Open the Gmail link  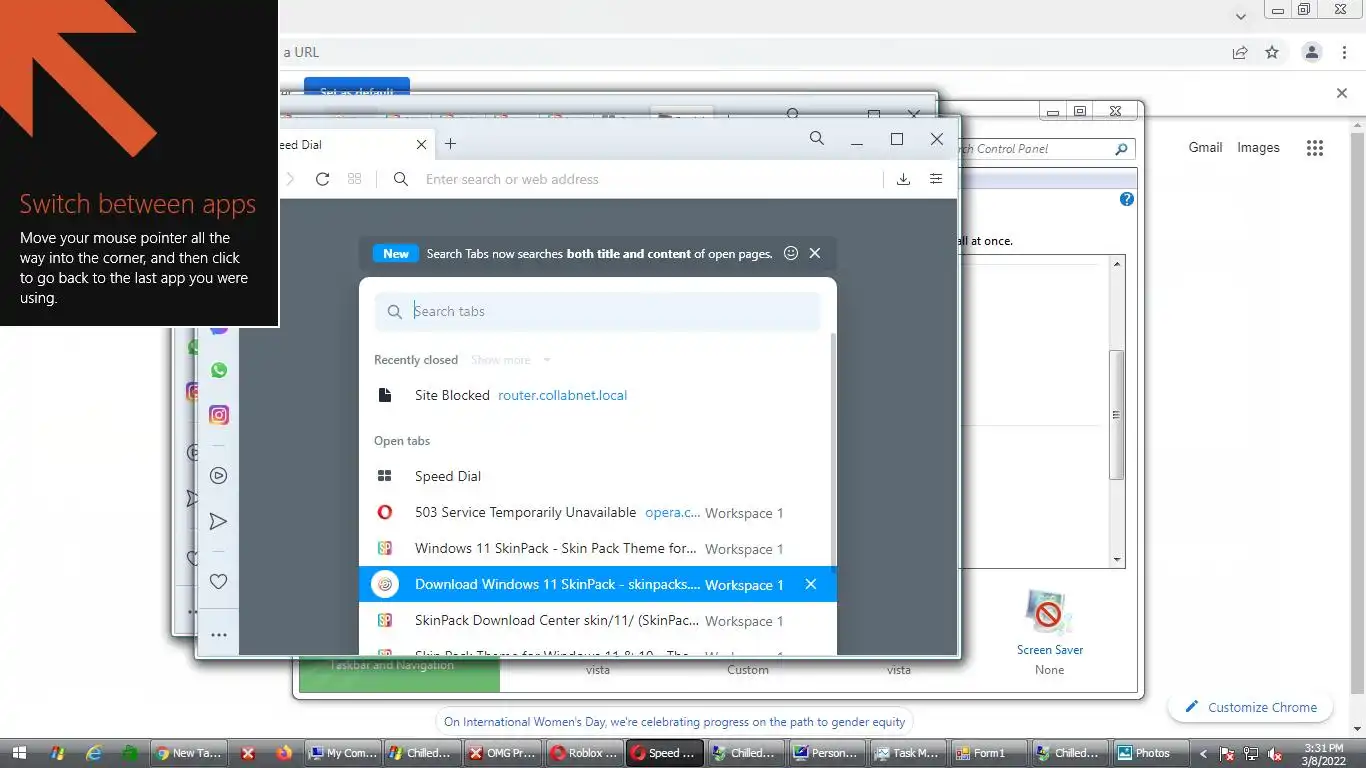click(x=1205, y=147)
